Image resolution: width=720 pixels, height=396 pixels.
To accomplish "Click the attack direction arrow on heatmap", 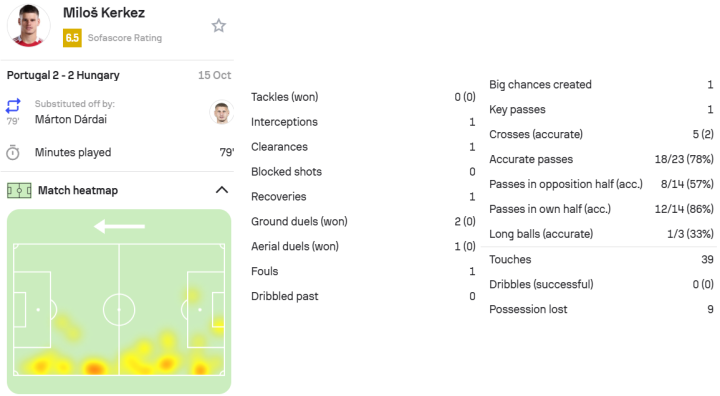I will click(x=119, y=226).
